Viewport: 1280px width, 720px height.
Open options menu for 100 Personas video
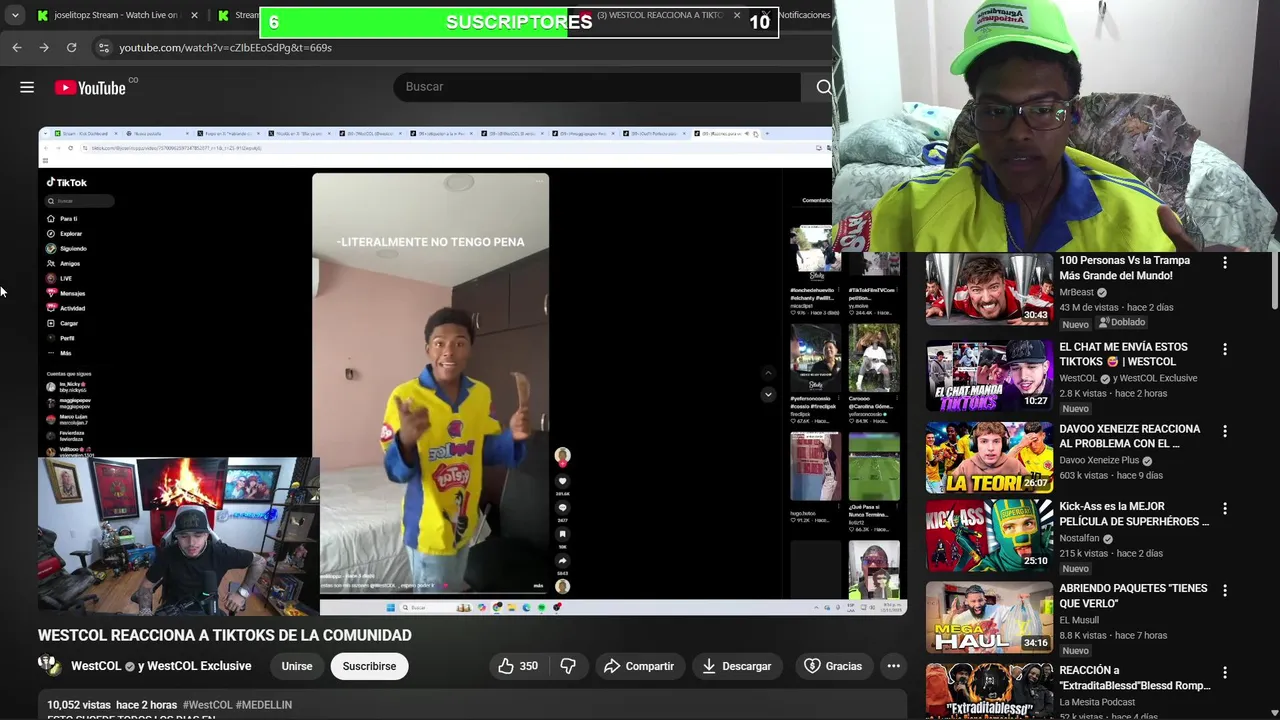coord(1225,263)
